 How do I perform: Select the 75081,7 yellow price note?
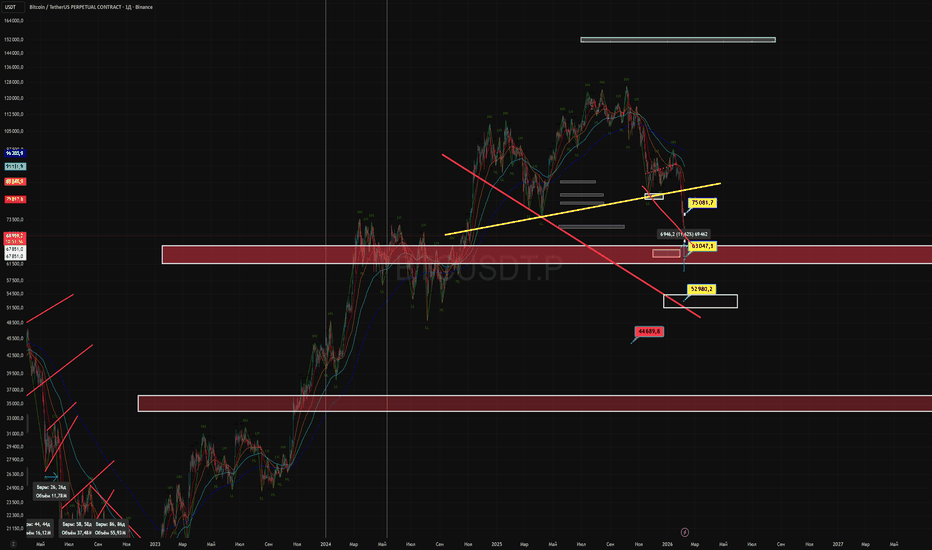pyautogui.click(x=702, y=203)
